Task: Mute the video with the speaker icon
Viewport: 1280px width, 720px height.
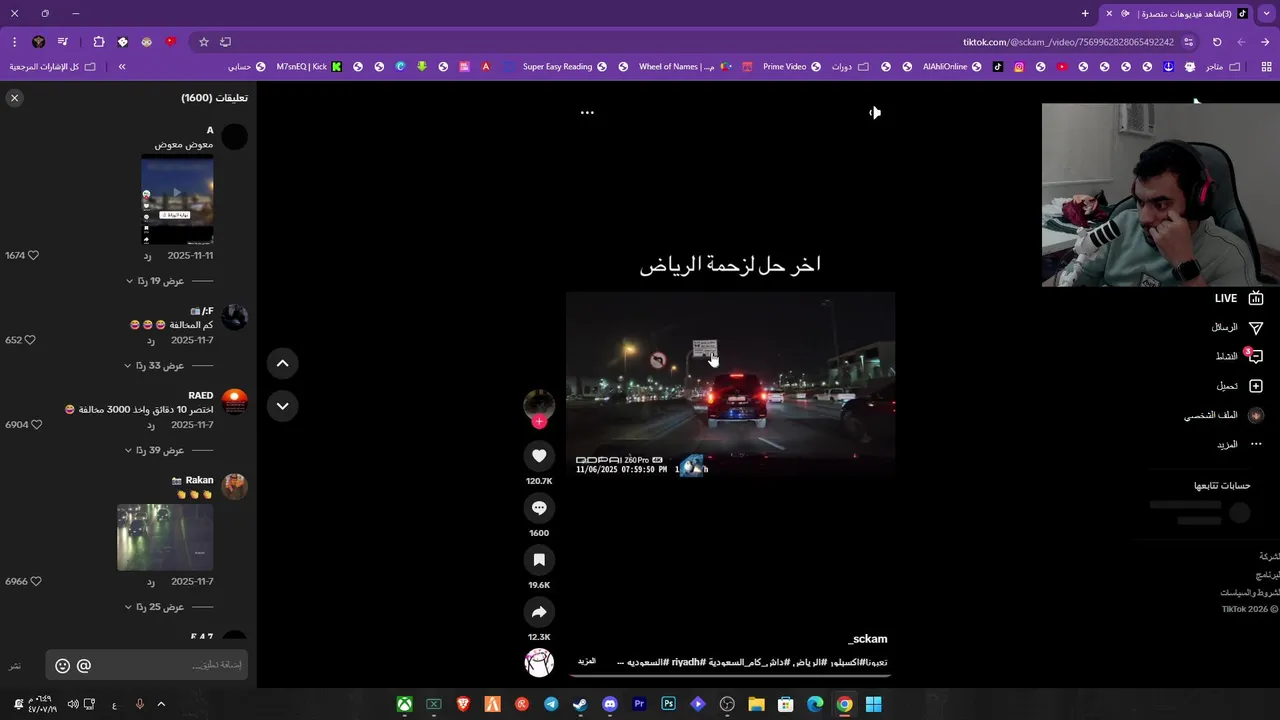Action: coord(875,112)
